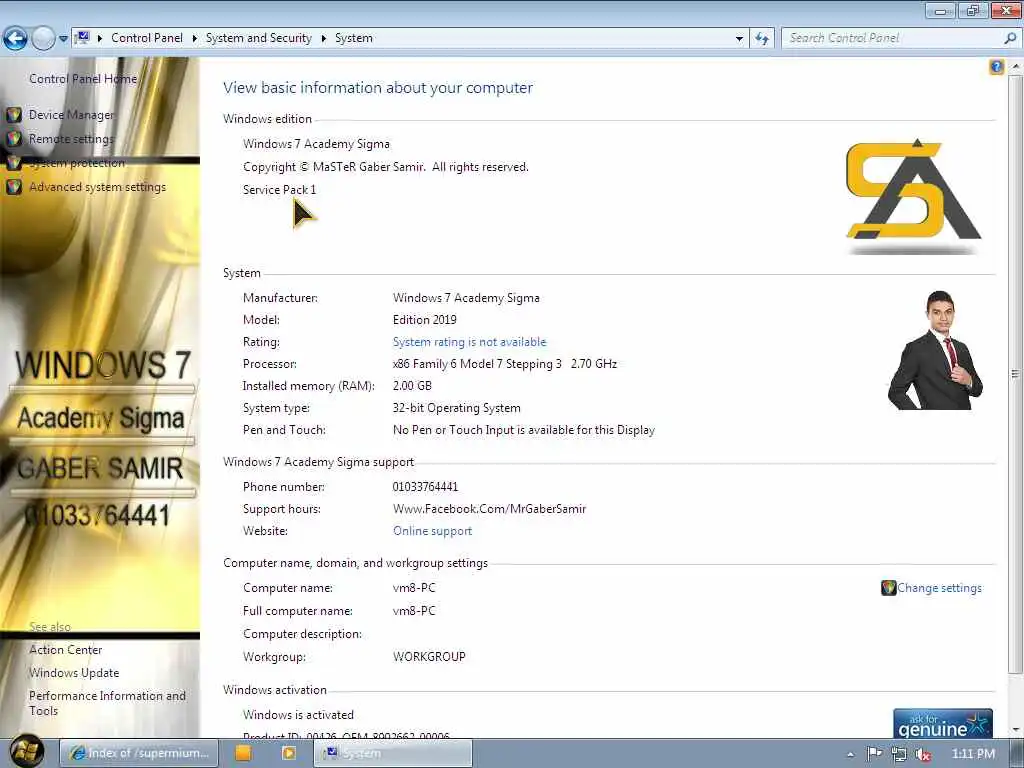
Task: Open Advanced system settings
Action: (97, 187)
